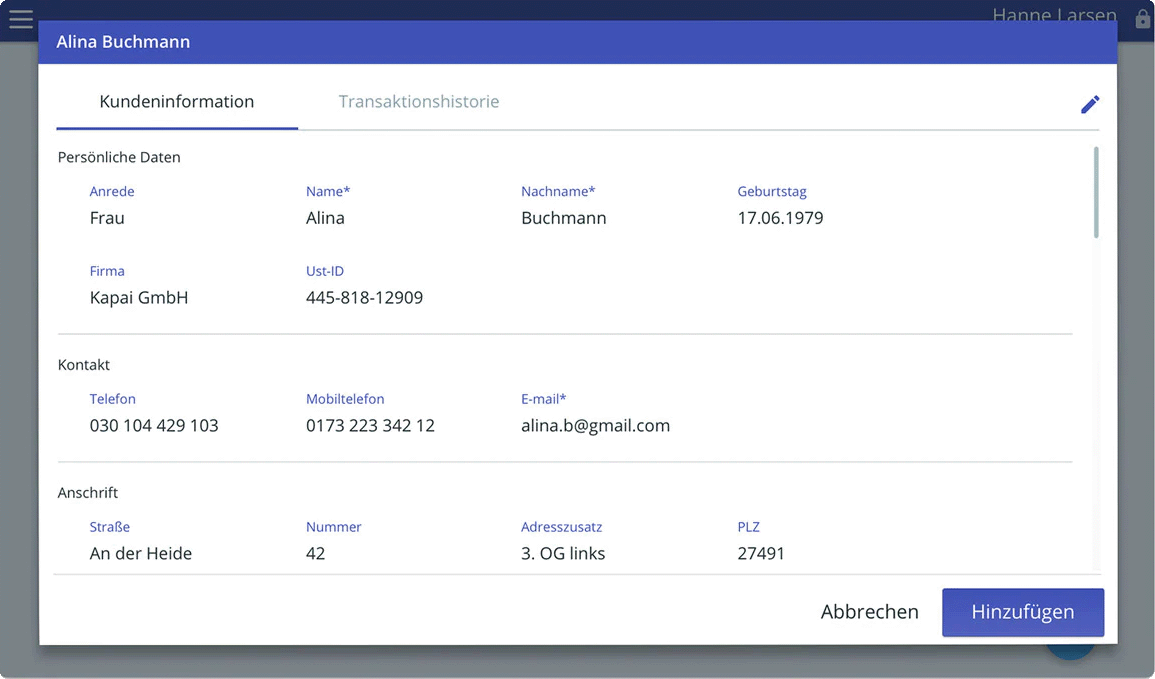
Task: Click the Straße field label
Action: tap(110, 527)
